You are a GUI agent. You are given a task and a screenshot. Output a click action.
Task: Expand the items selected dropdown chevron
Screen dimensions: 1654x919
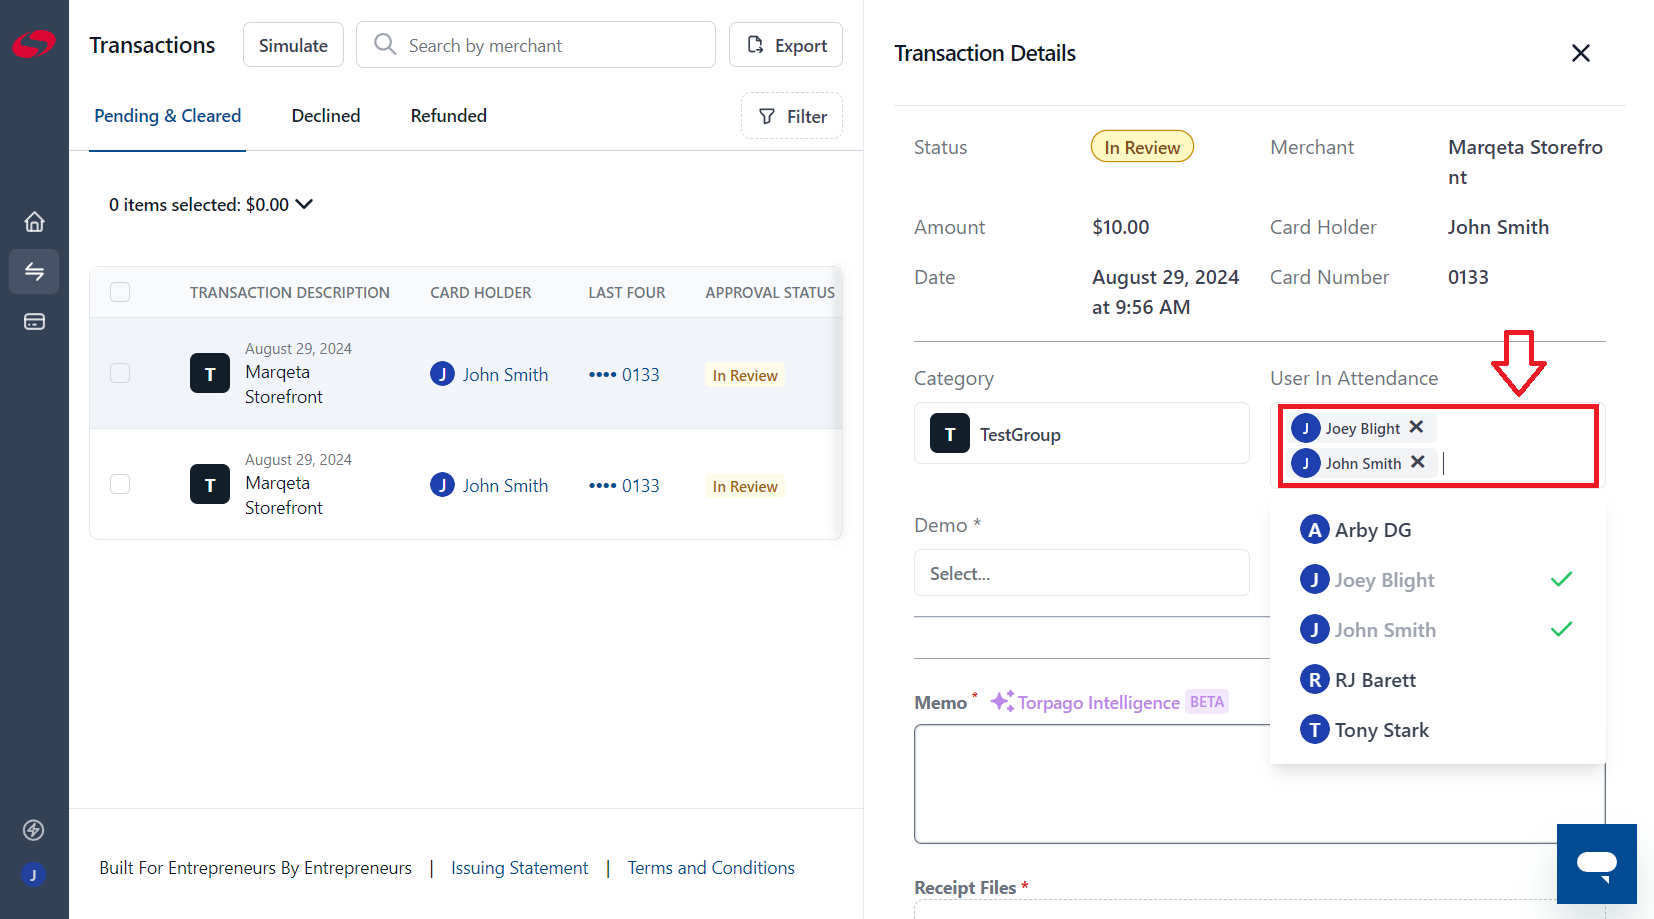(305, 204)
